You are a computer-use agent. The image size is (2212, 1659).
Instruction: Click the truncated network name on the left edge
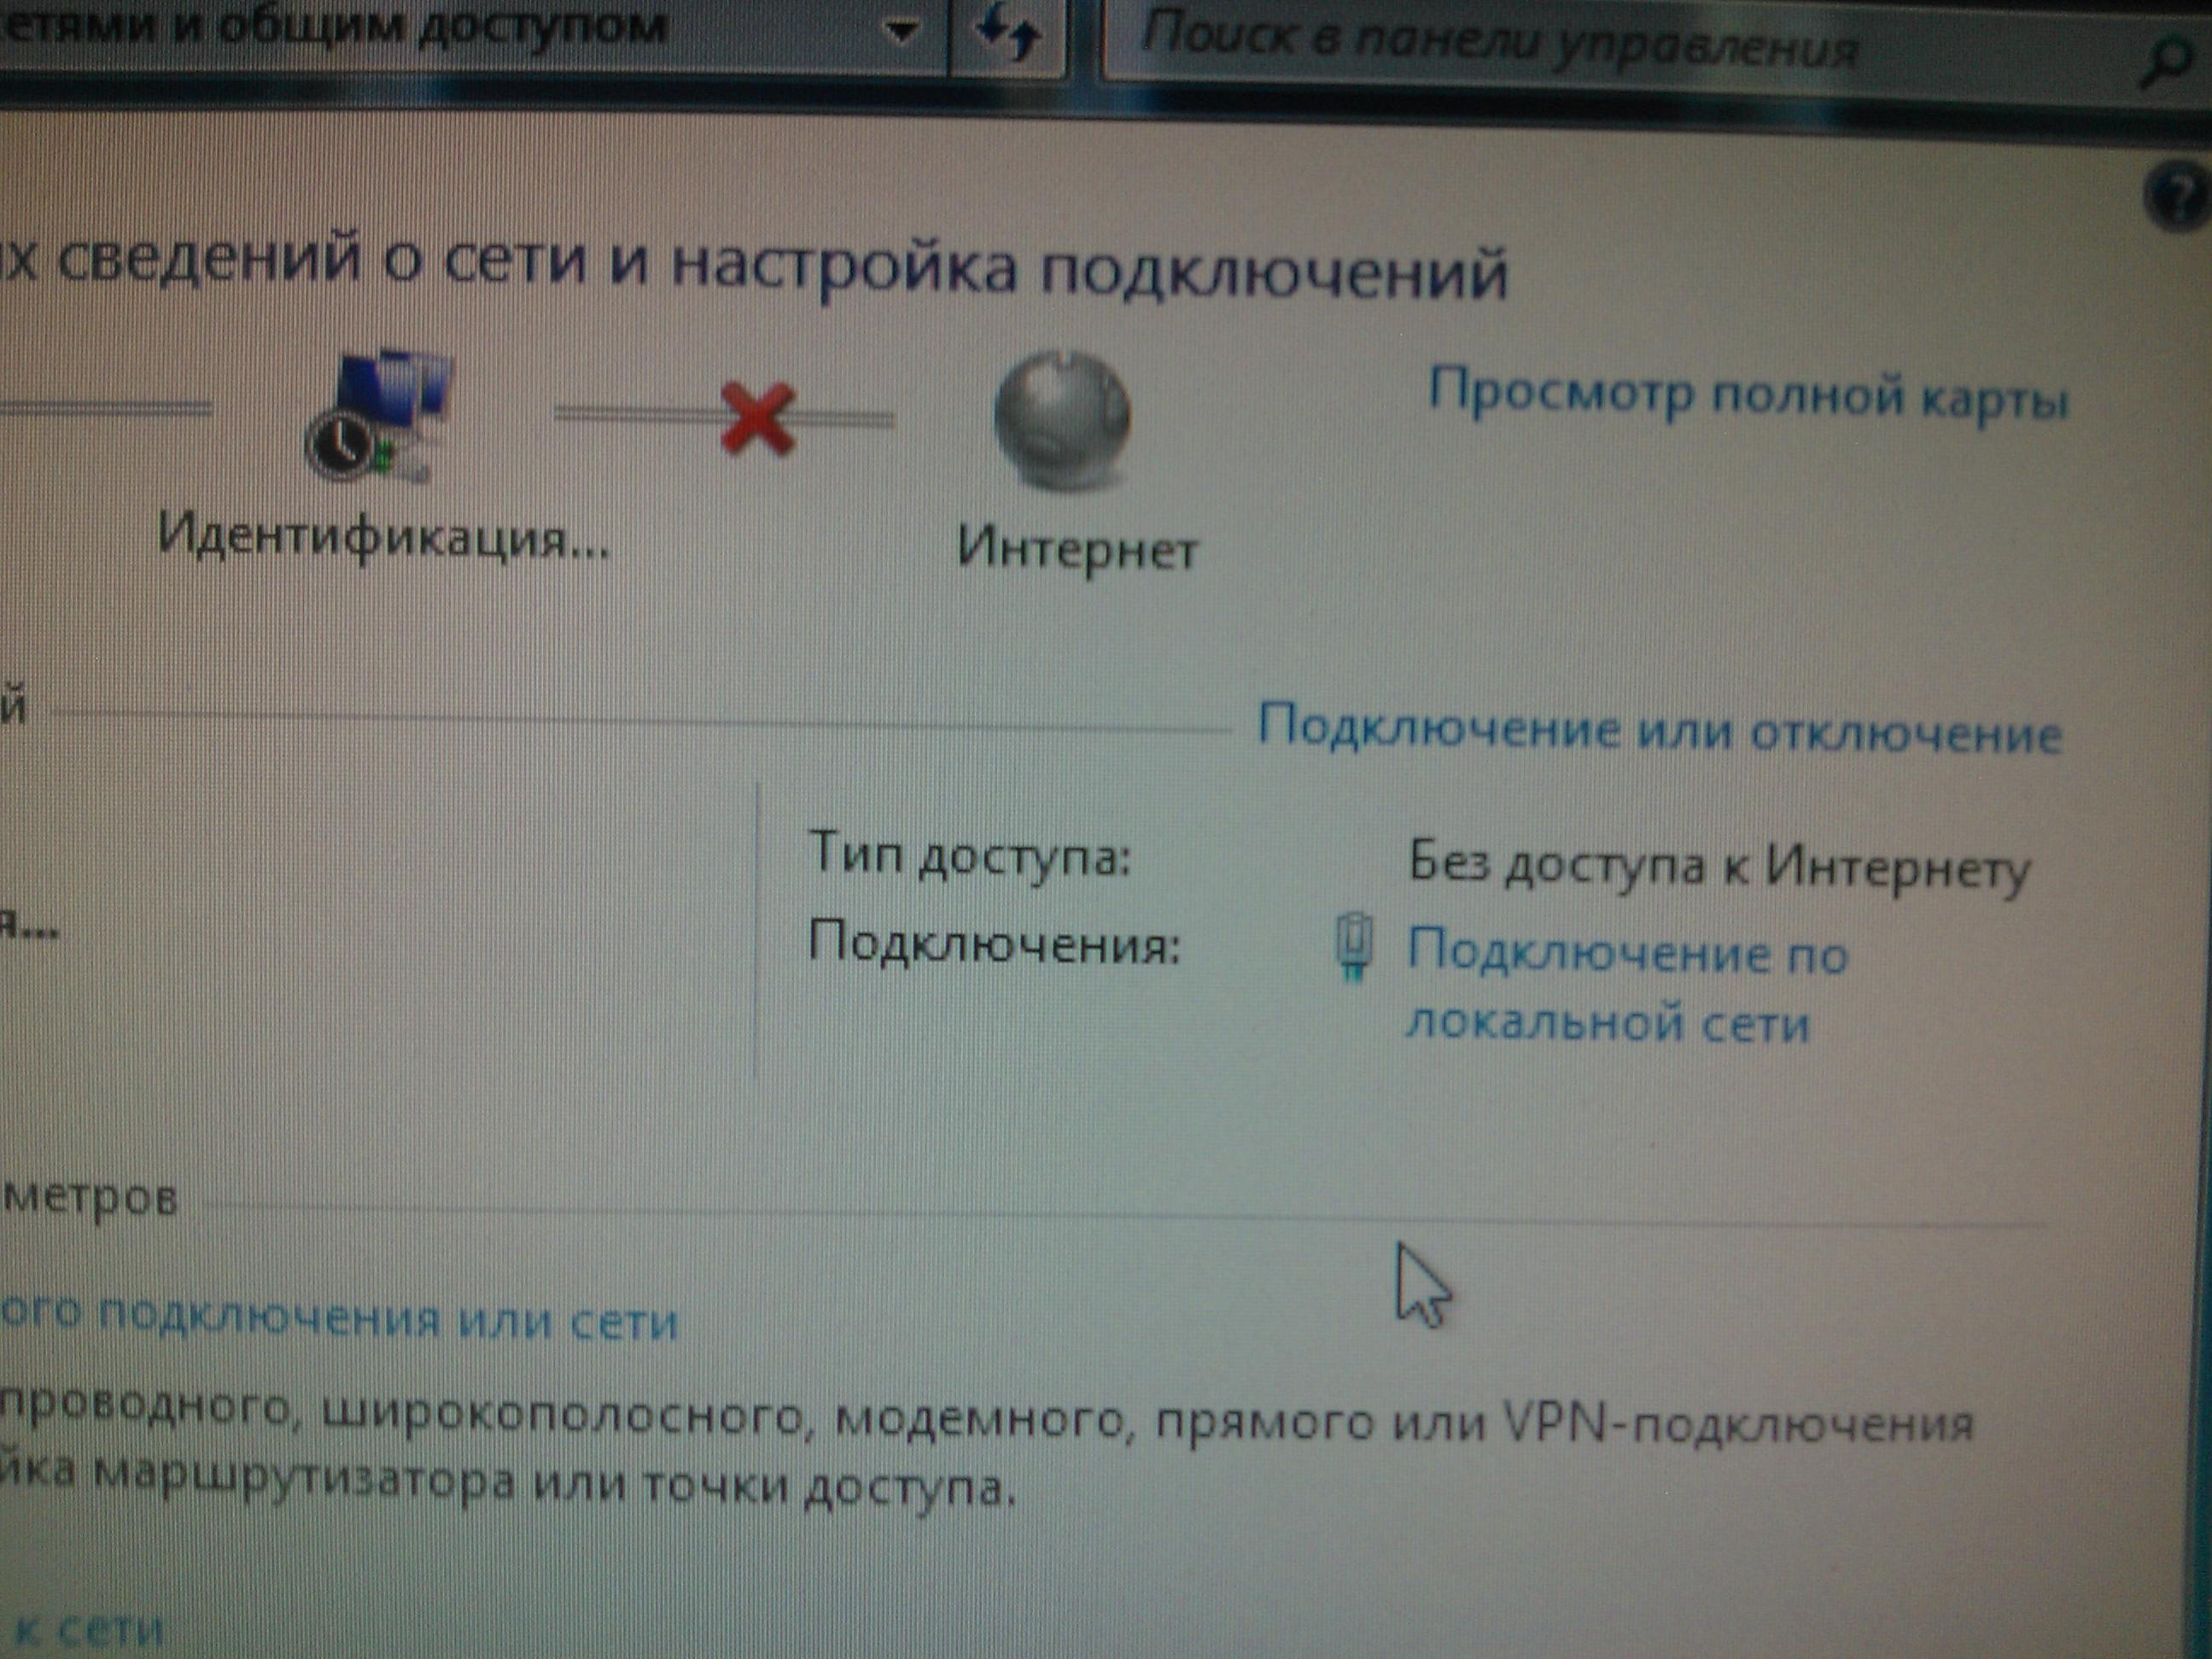click(x=28, y=925)
